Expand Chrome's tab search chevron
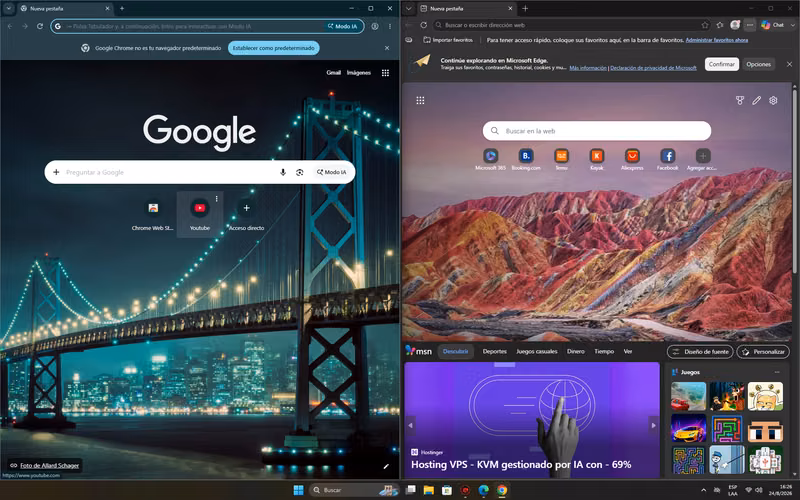Image resolution: width=800 pixels, height=500 pixels. coord(8,9)
